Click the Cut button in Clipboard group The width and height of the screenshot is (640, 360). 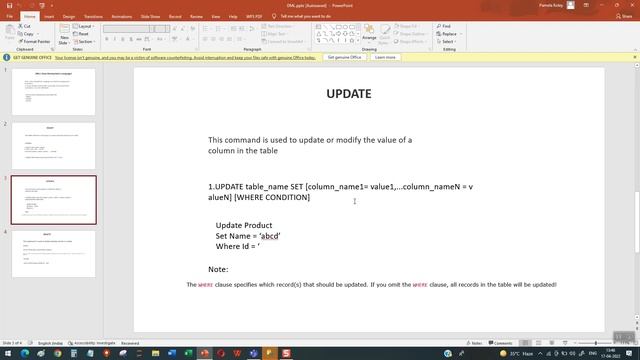click(24, 26)
